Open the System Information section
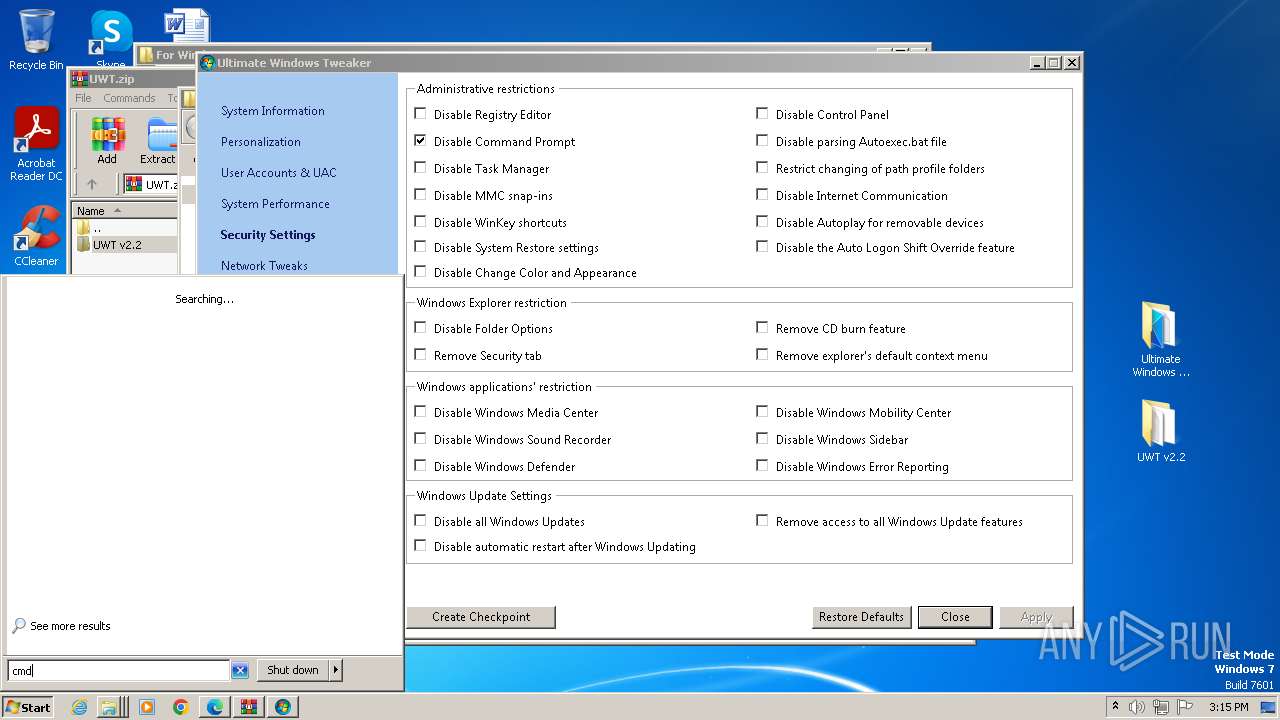Screen dimensions: 1280x720 click(272, 111)
